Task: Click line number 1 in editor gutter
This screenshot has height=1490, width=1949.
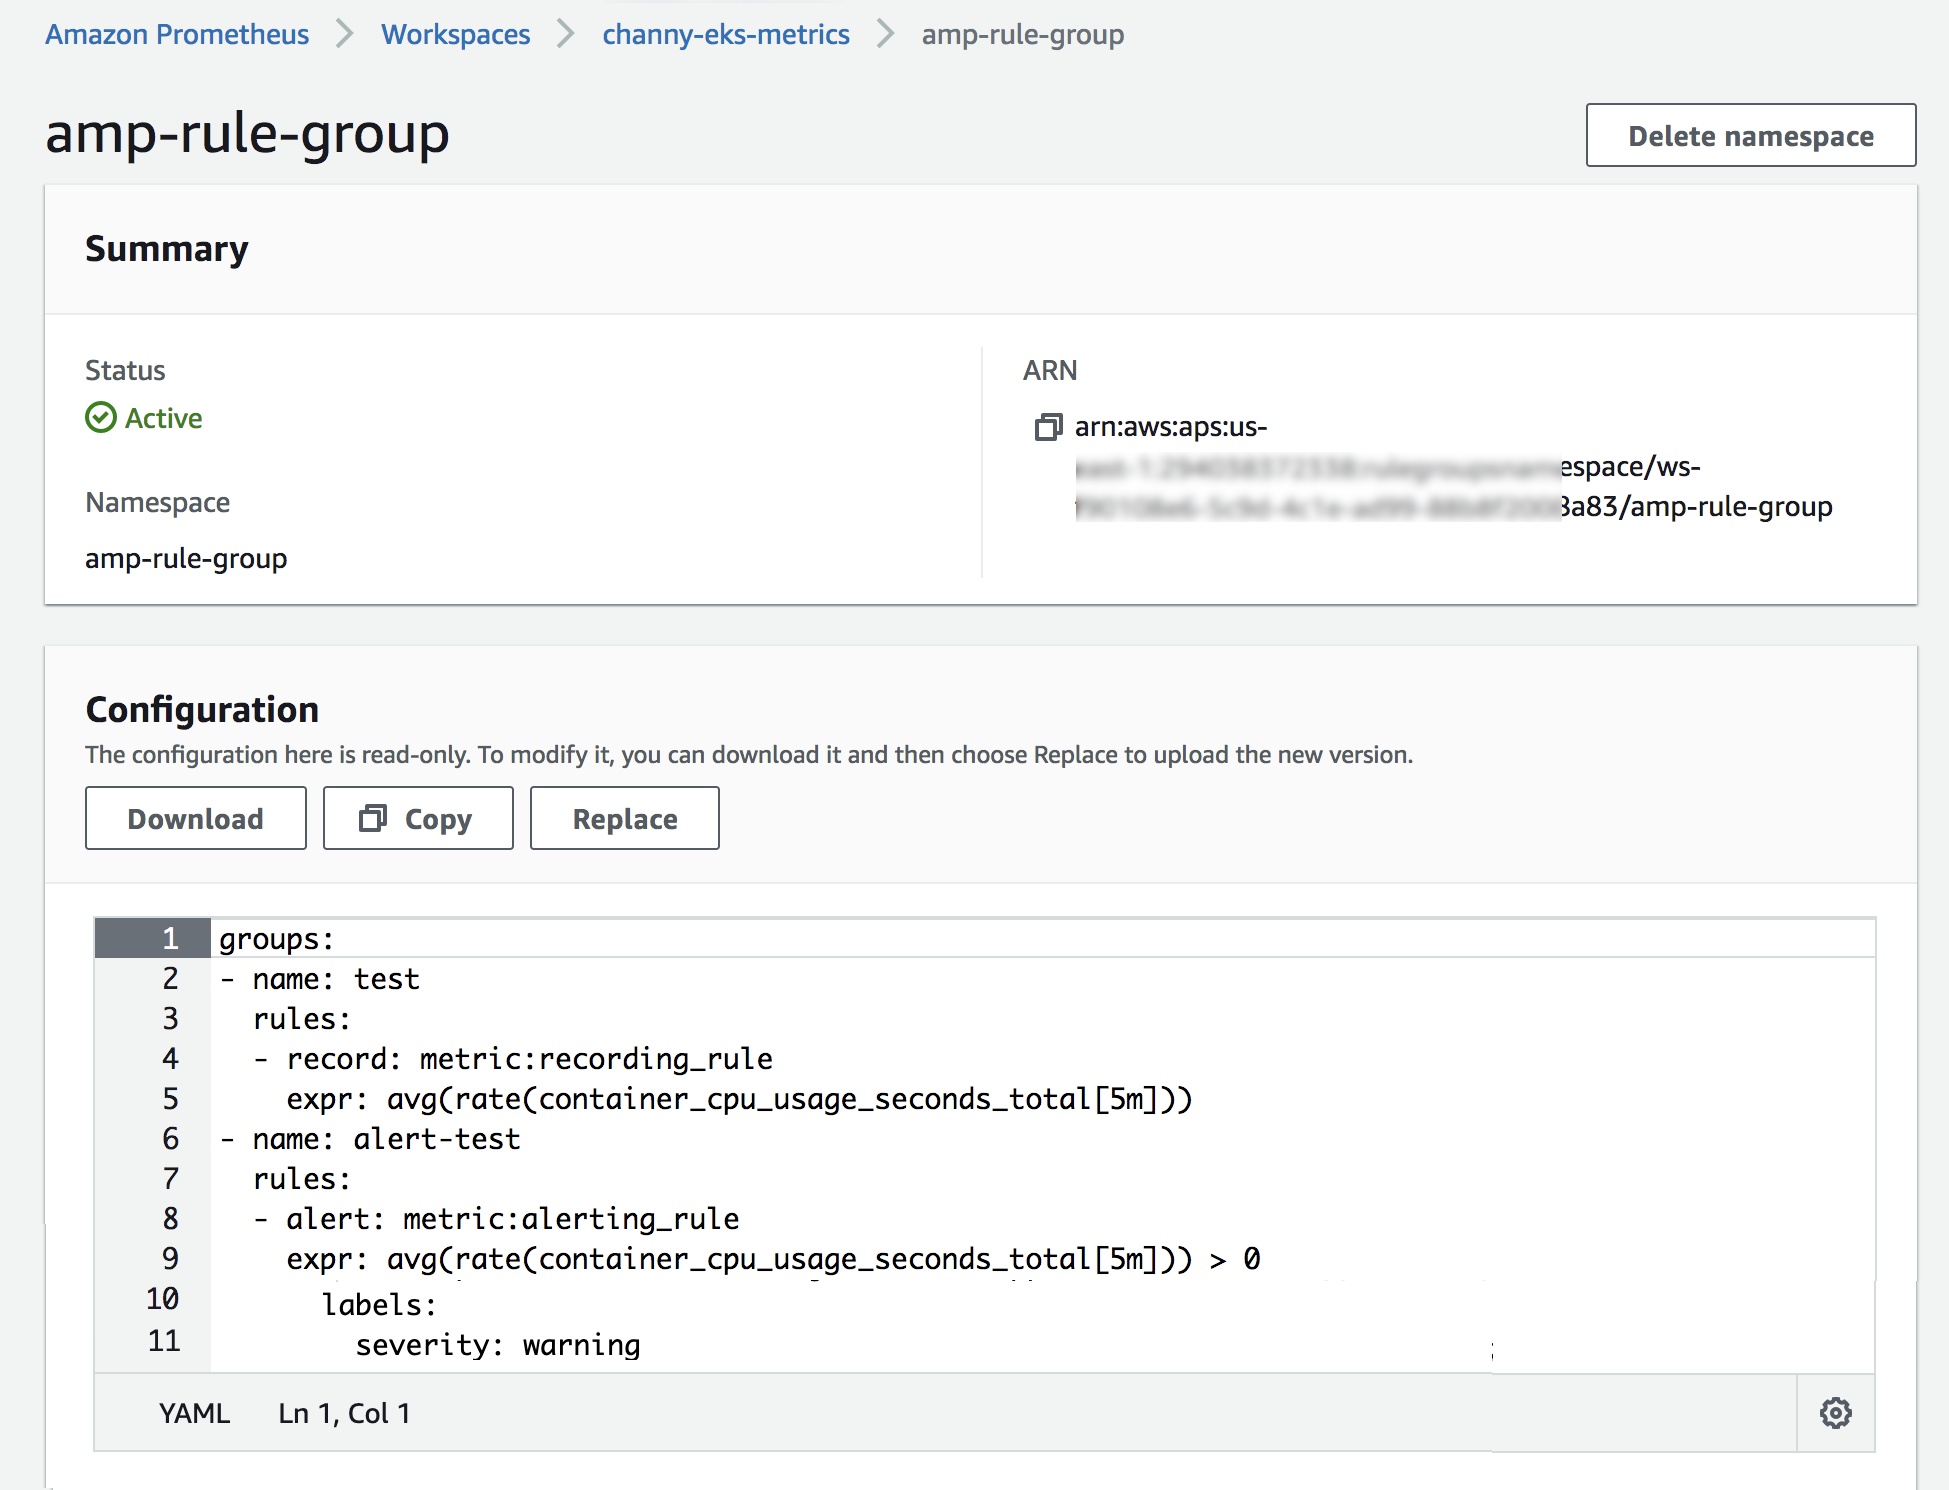Action: pyautogui.click(x=170, y=938)
